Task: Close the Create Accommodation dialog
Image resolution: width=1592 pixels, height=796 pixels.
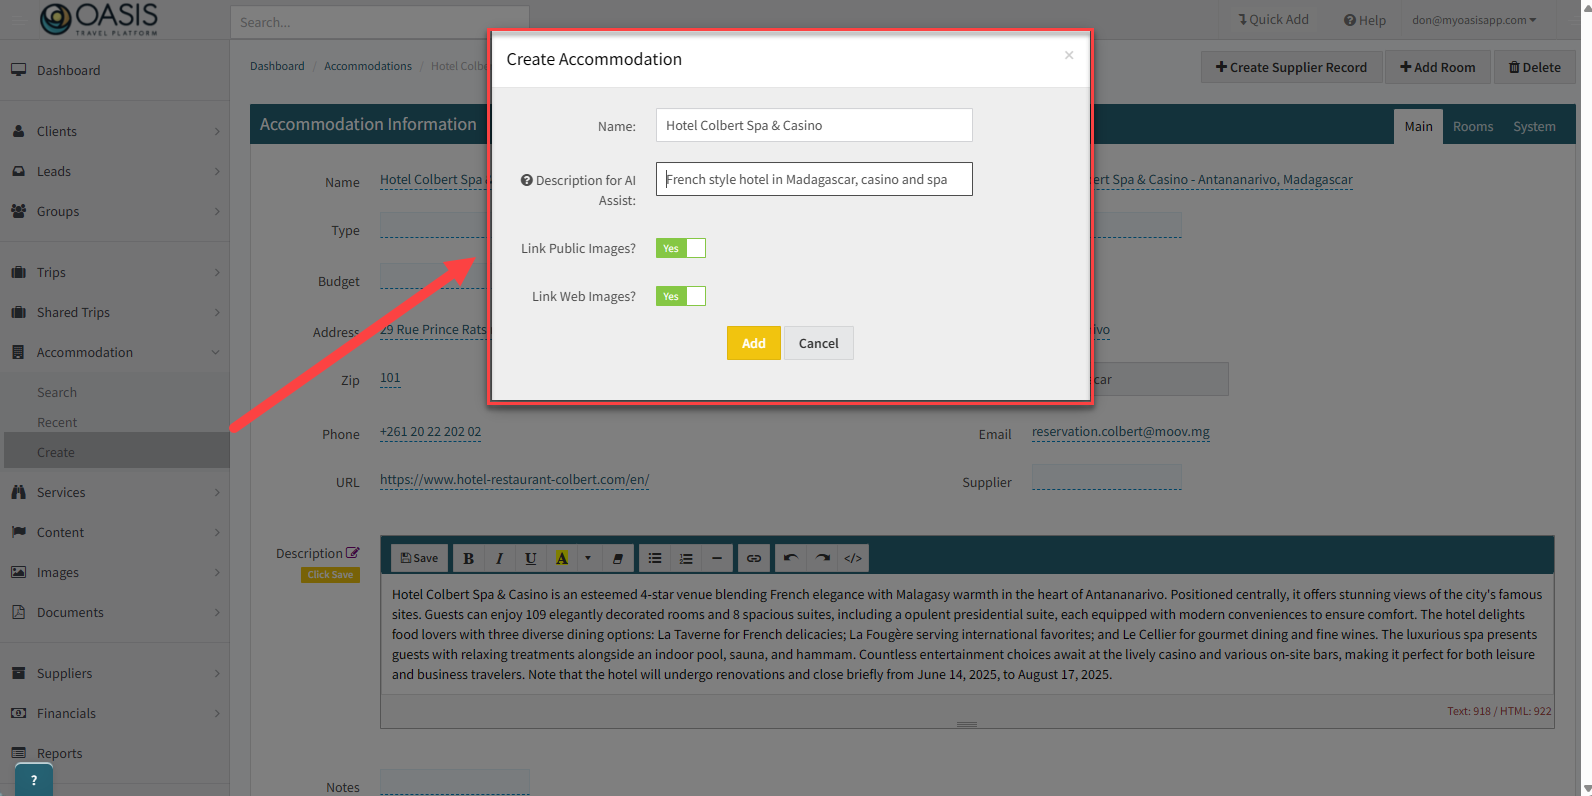Action: (1069, 55)
